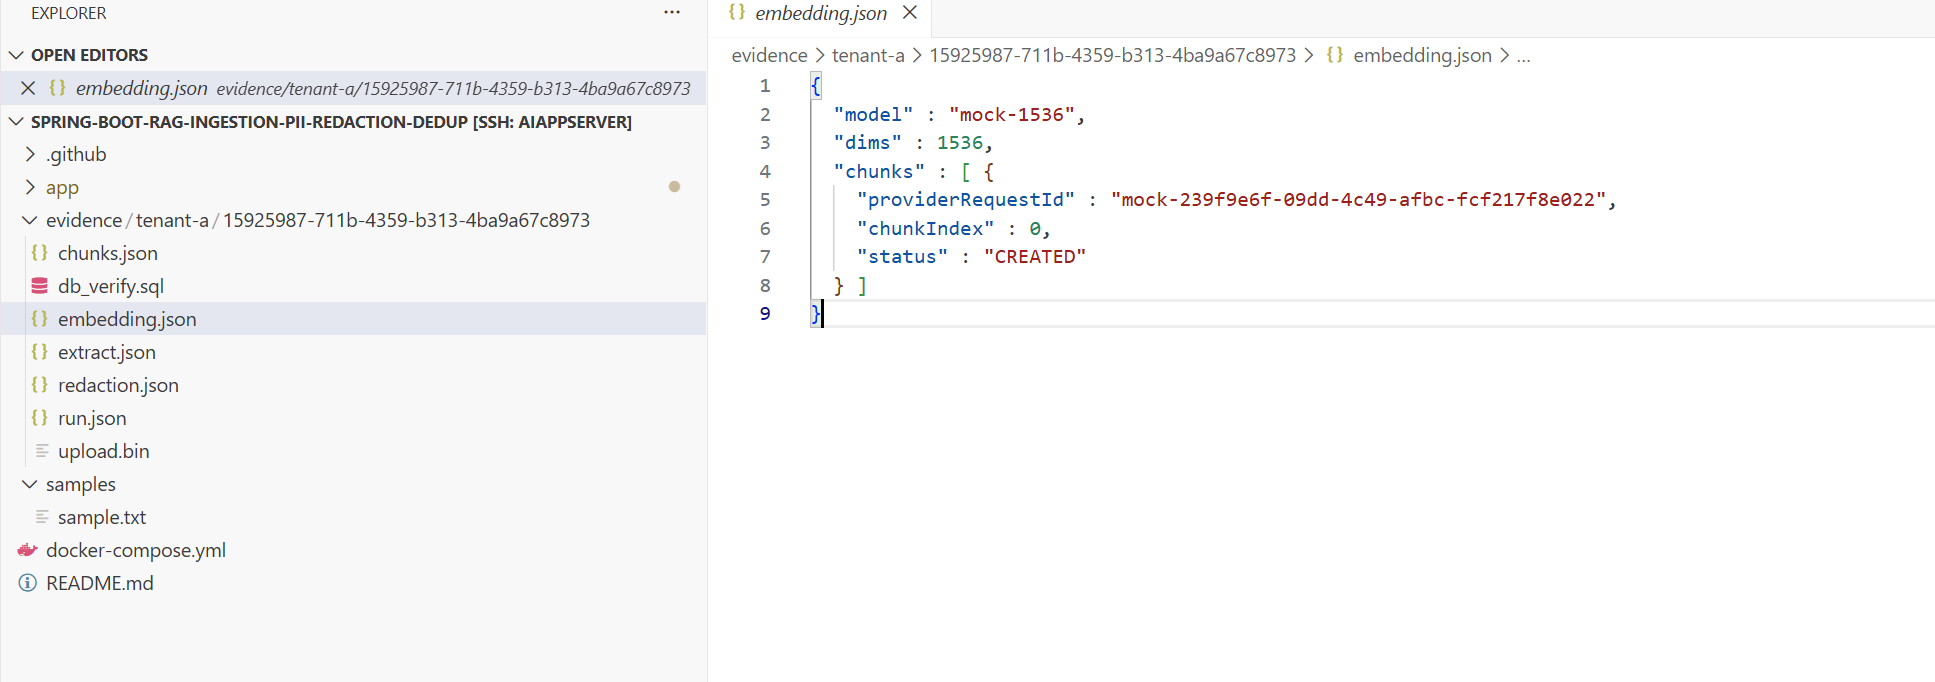Select embedding.json in the file tree

coord(127,319)
